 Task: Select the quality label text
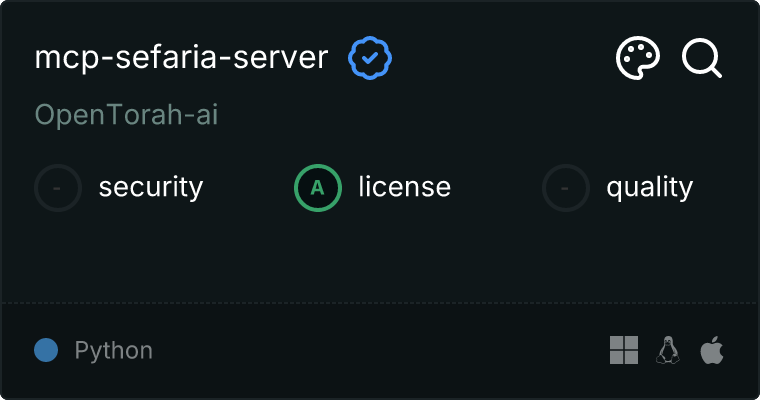650,187
